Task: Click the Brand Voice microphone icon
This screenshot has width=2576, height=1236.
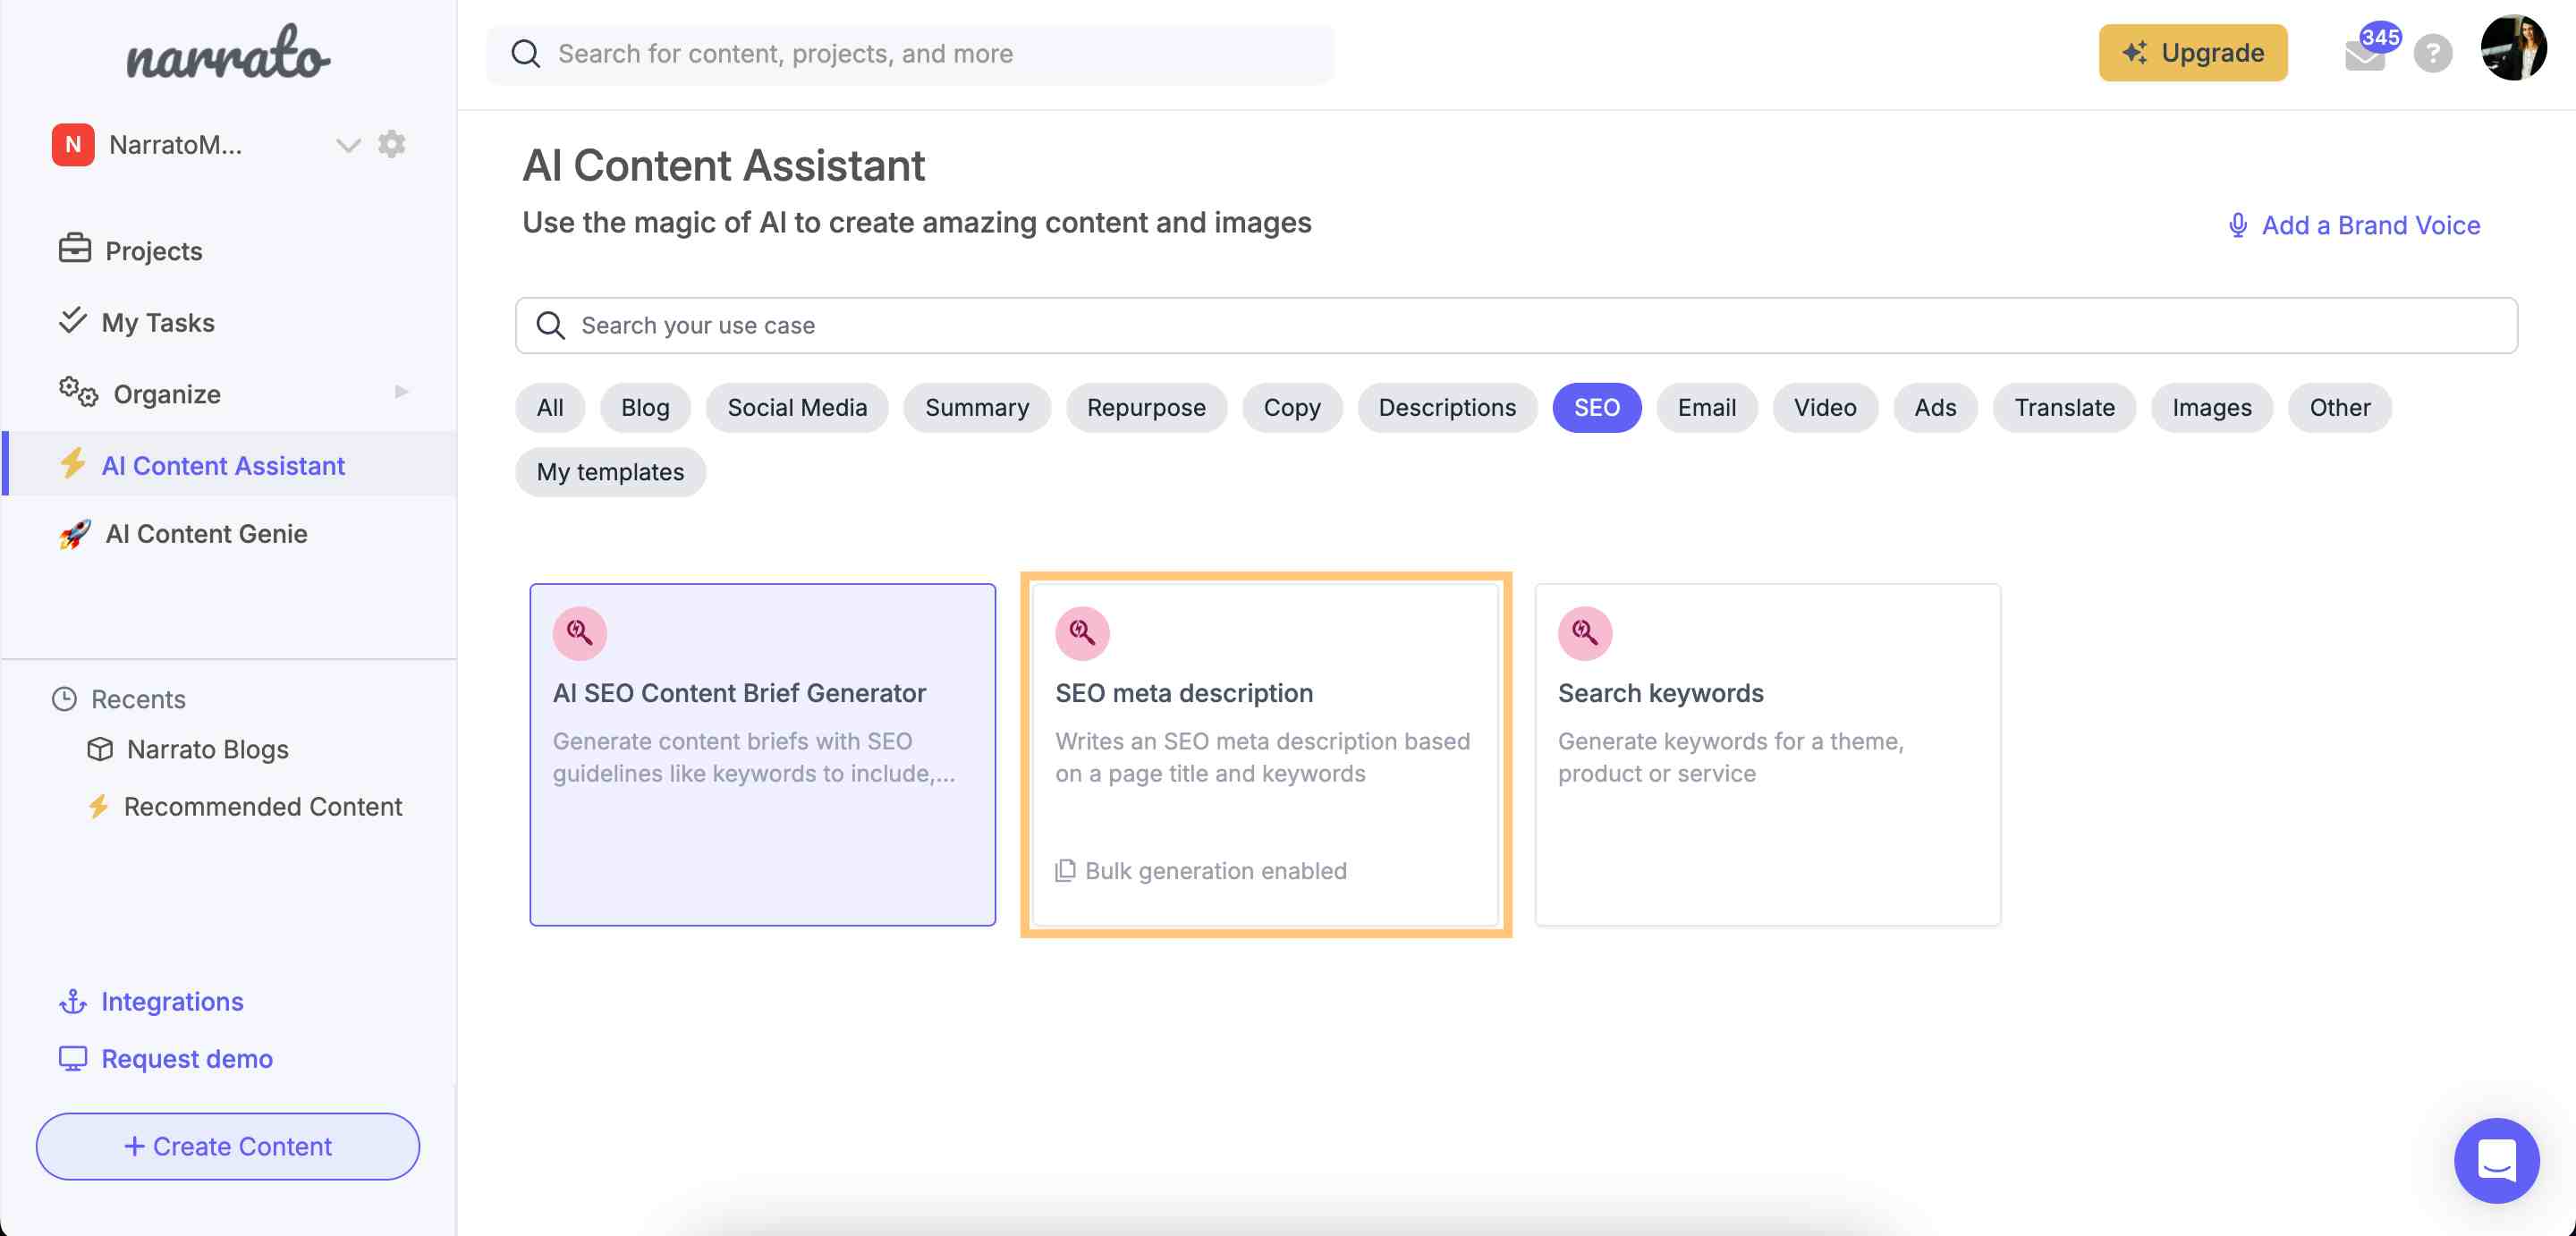Action: (2238, 225)
